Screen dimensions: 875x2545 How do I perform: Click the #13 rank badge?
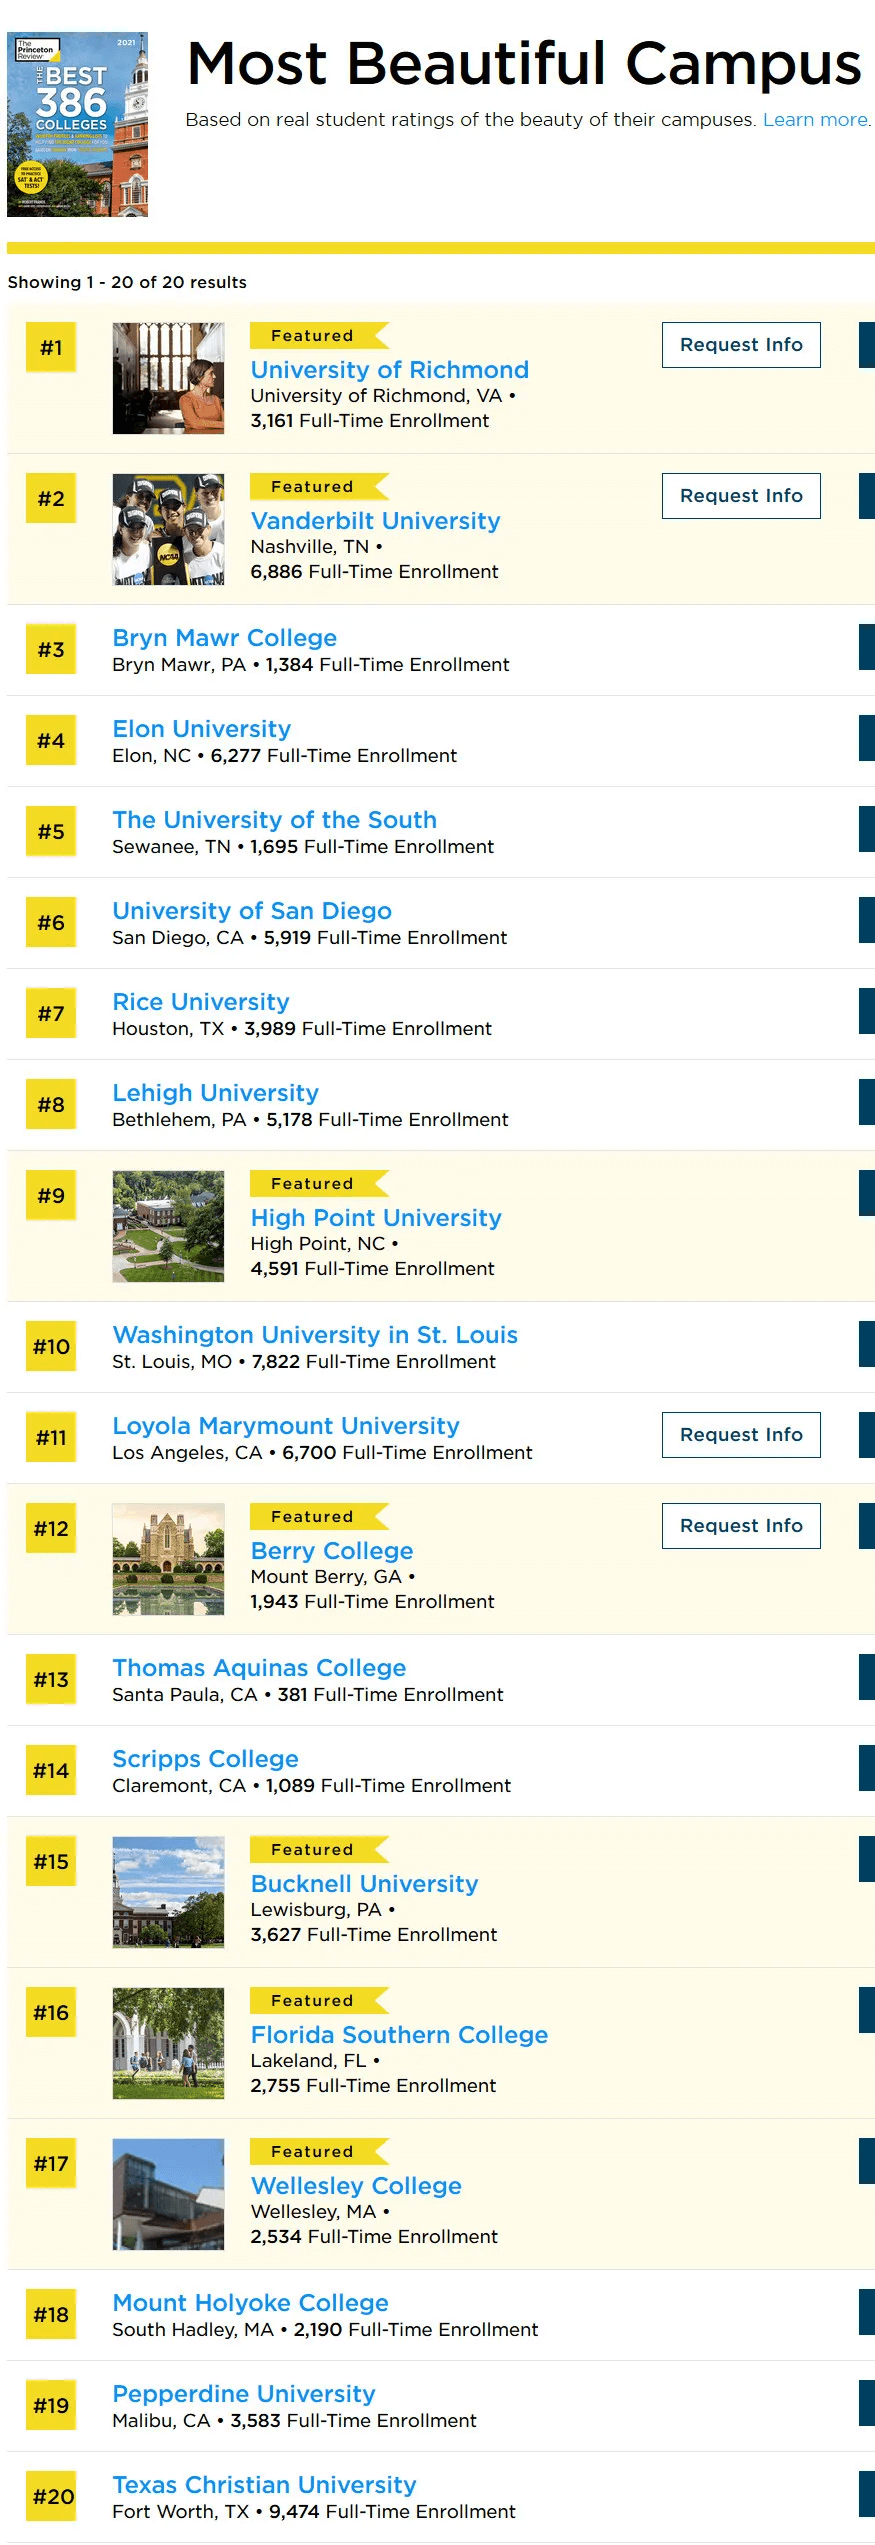click(51, 1679)
